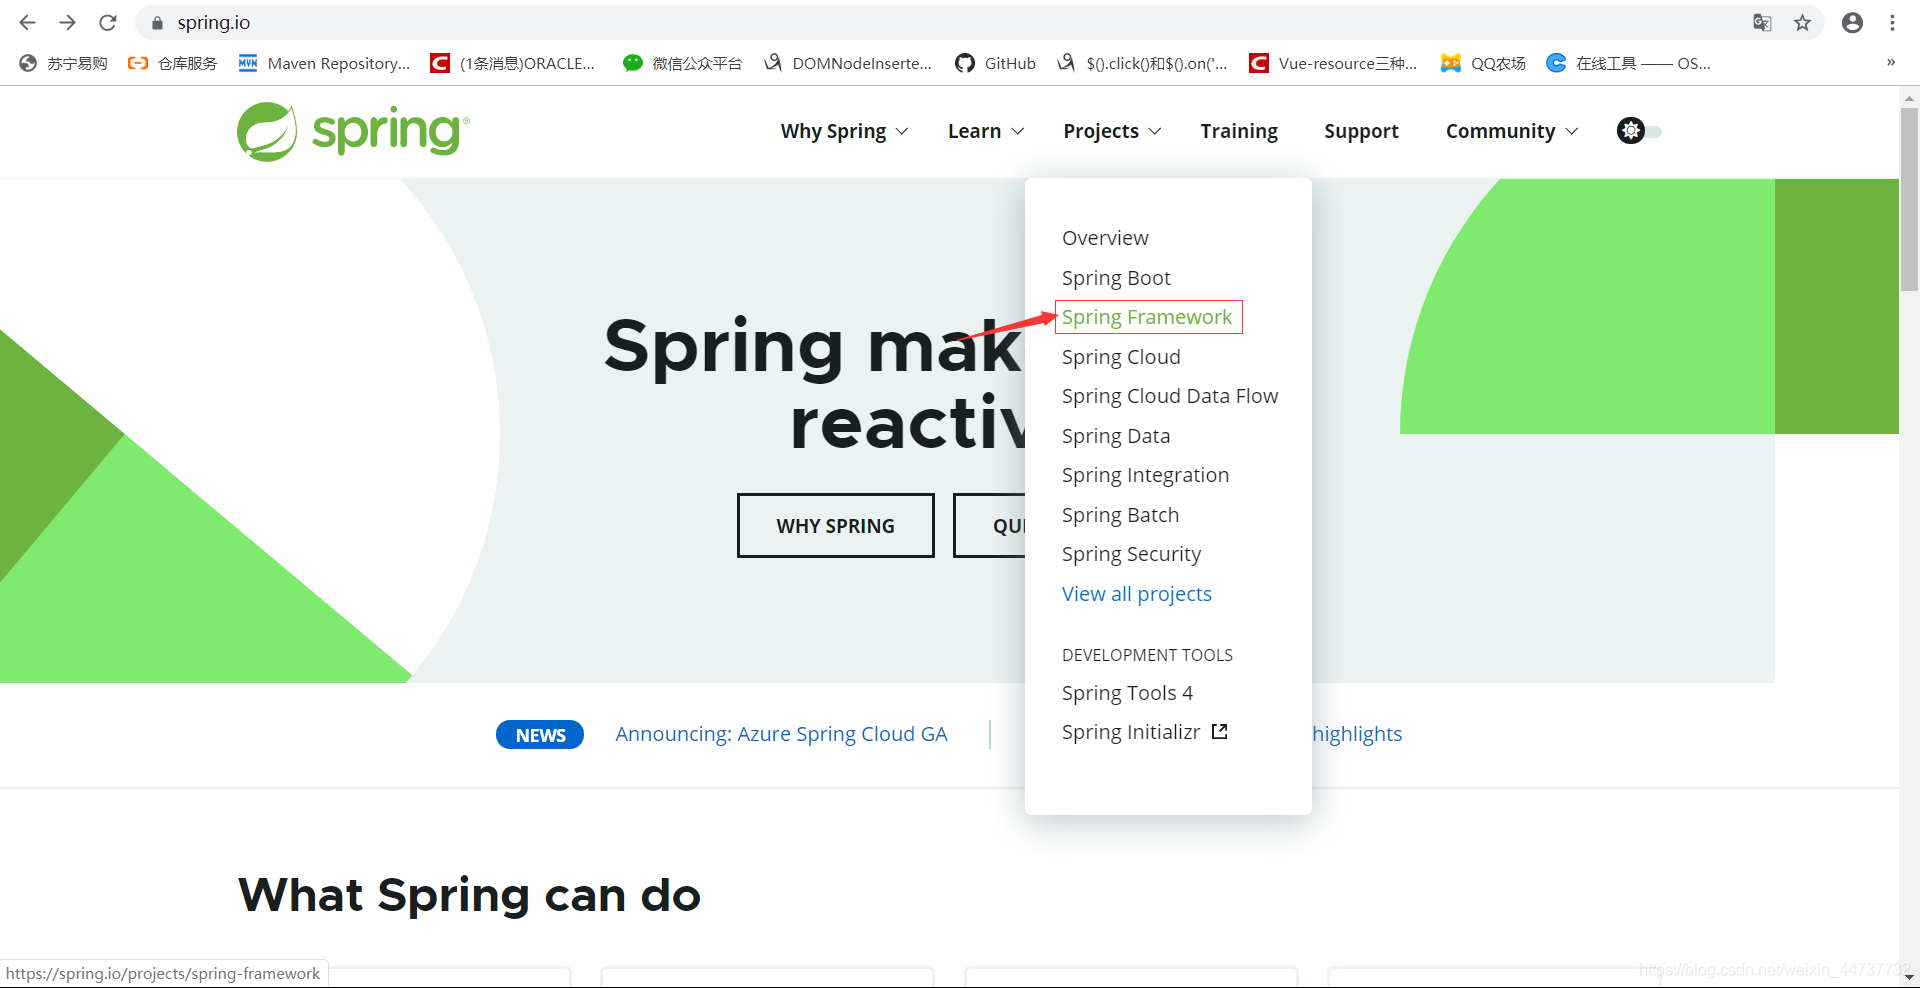
Task: Open the 微信公众平台 bookmark
Action: (682, 63)
